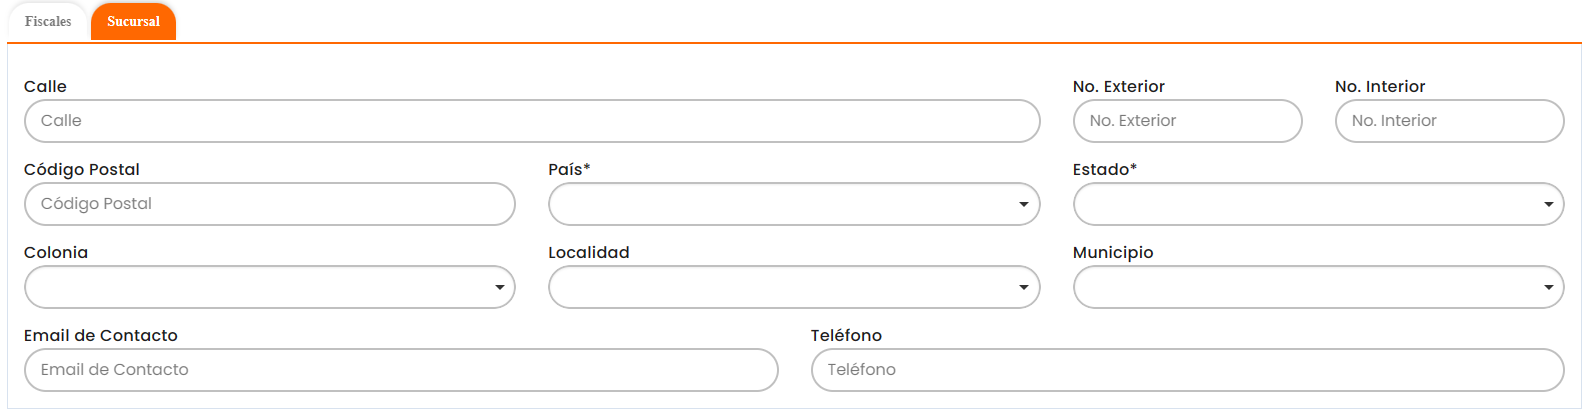The height and width of the screenshot is (413, 1590).
Task: Expand the Estado dropdown list
Action: (1318, 204)
